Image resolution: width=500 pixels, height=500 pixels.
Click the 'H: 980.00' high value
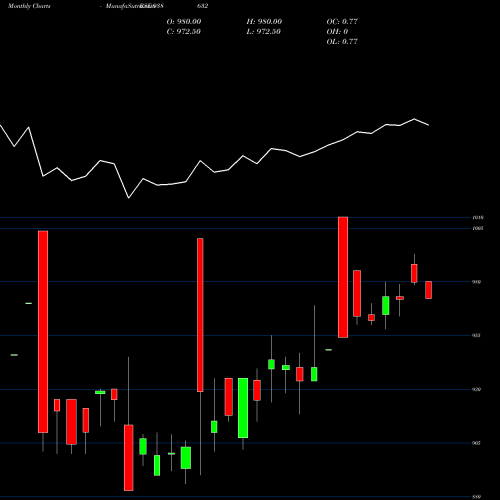coord(264,22)
